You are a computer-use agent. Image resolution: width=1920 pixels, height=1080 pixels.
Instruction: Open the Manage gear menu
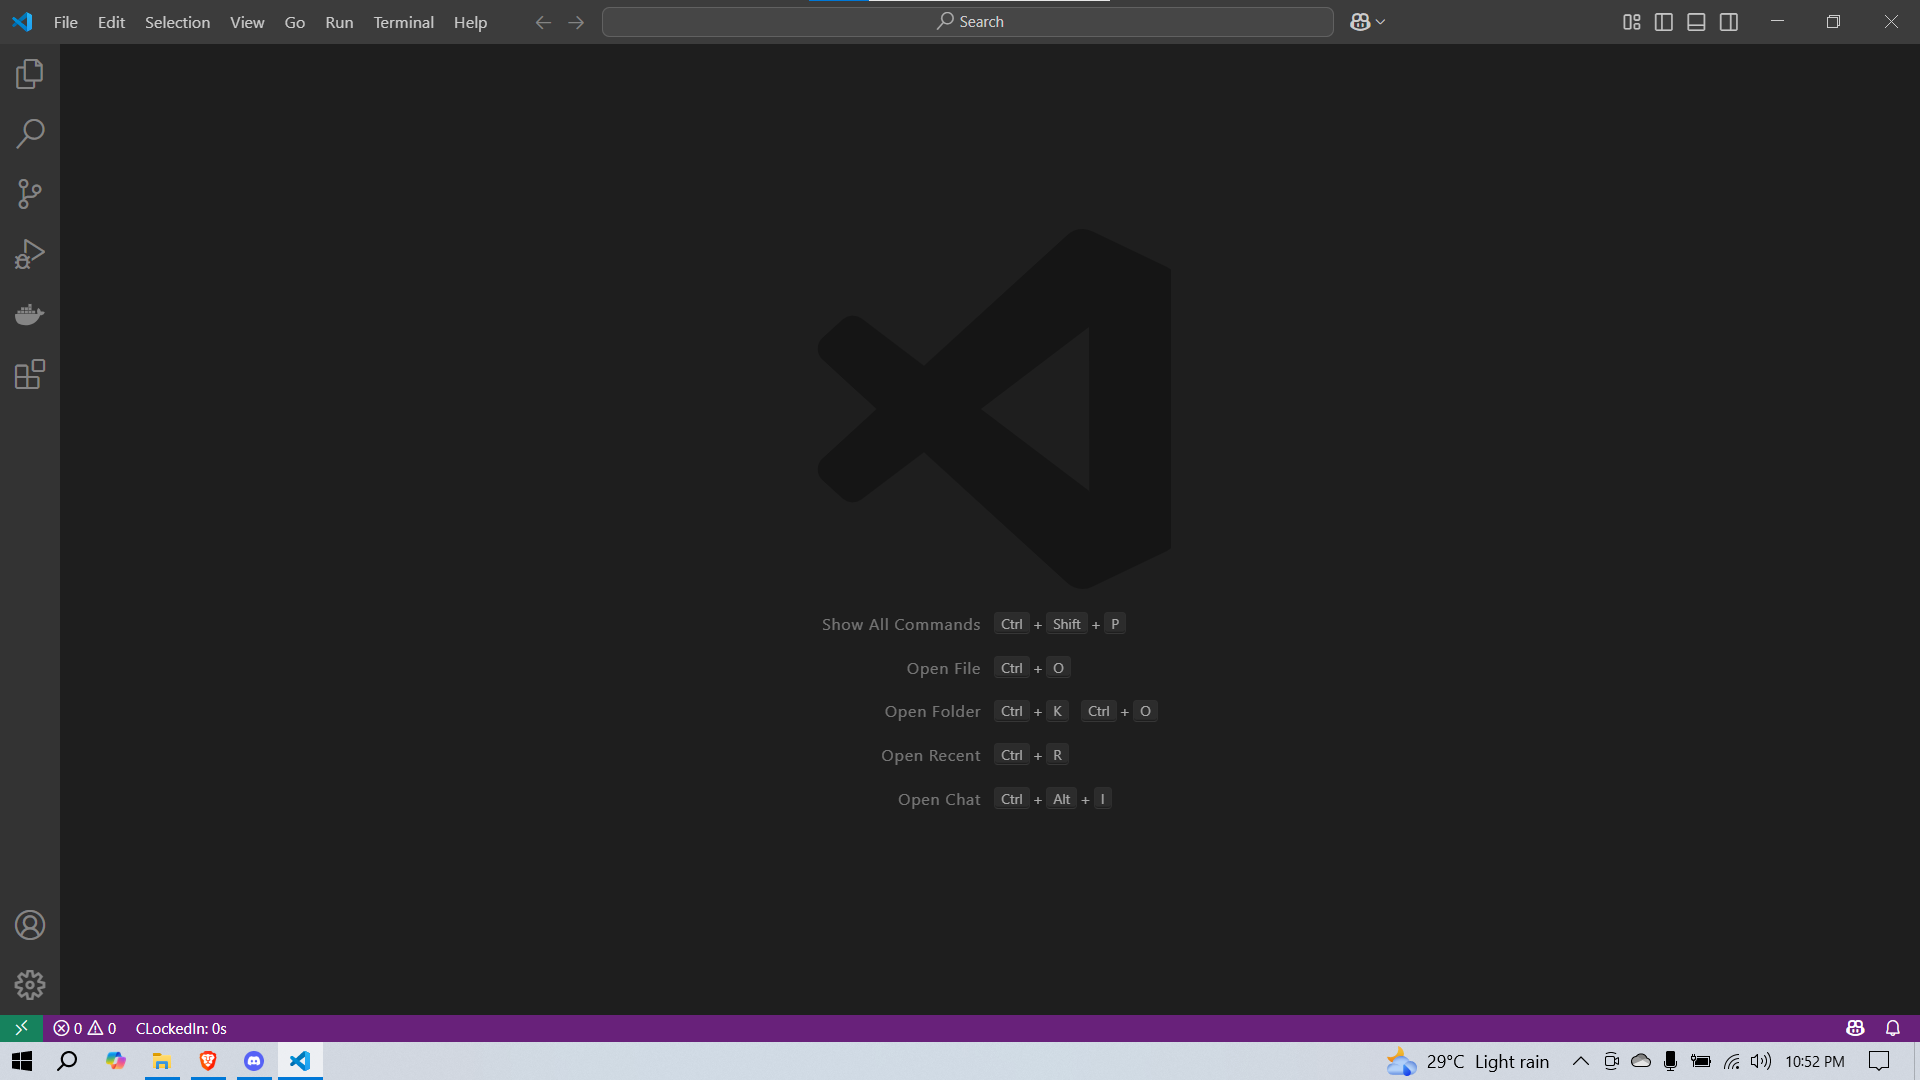coord(30,985)
